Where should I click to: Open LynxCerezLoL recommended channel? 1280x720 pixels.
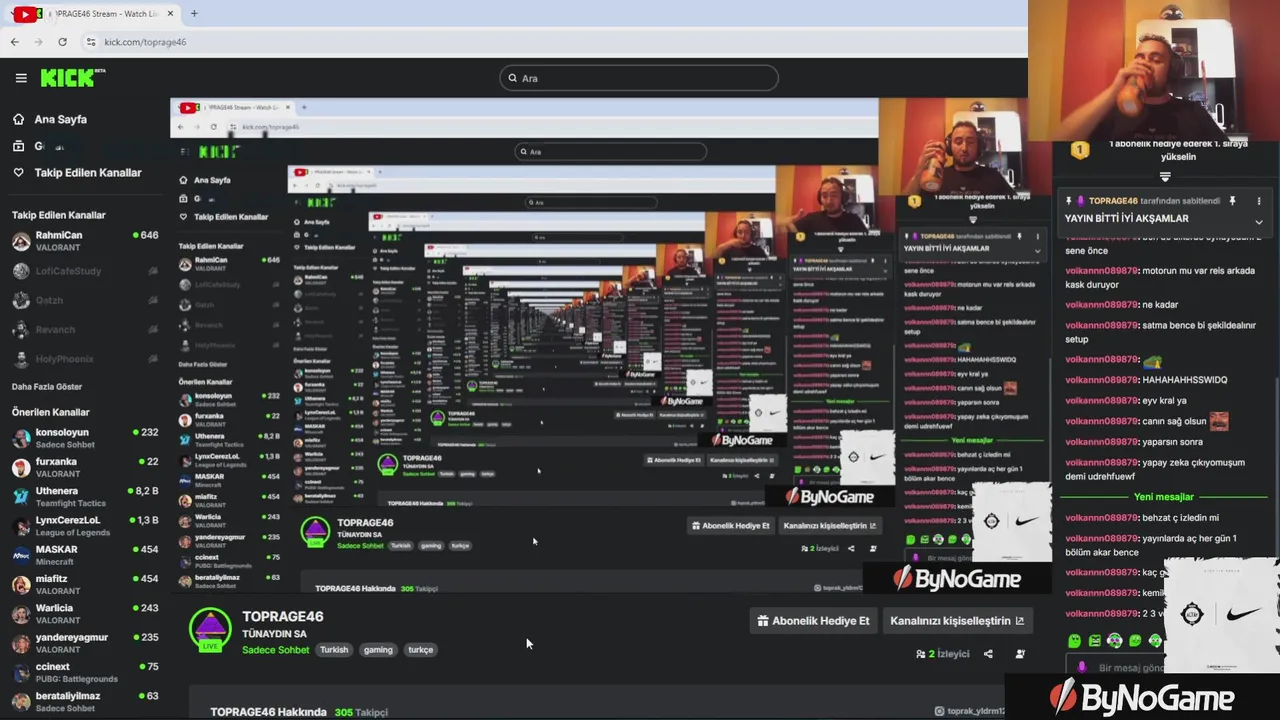click(x=85, y=526)
